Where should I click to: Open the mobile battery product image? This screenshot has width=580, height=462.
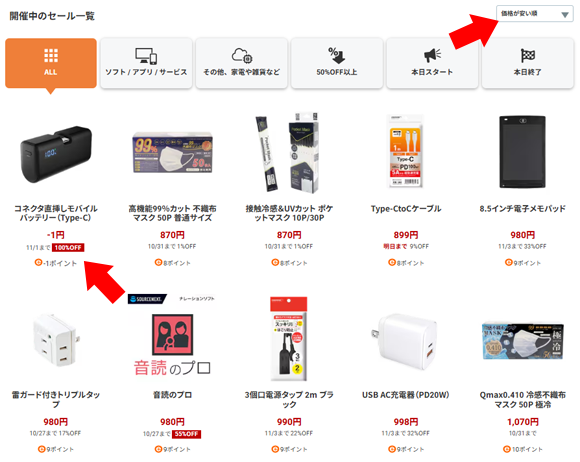click(x=56, y=154)
